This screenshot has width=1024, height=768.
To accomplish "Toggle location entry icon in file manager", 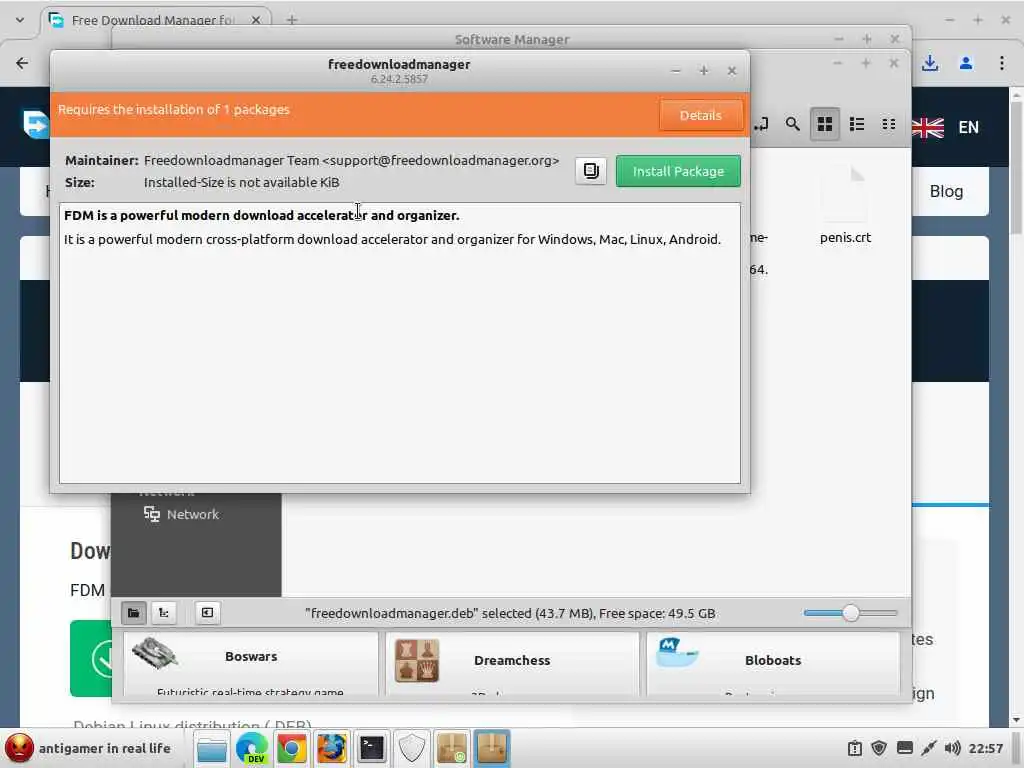I will coord(761,124).
